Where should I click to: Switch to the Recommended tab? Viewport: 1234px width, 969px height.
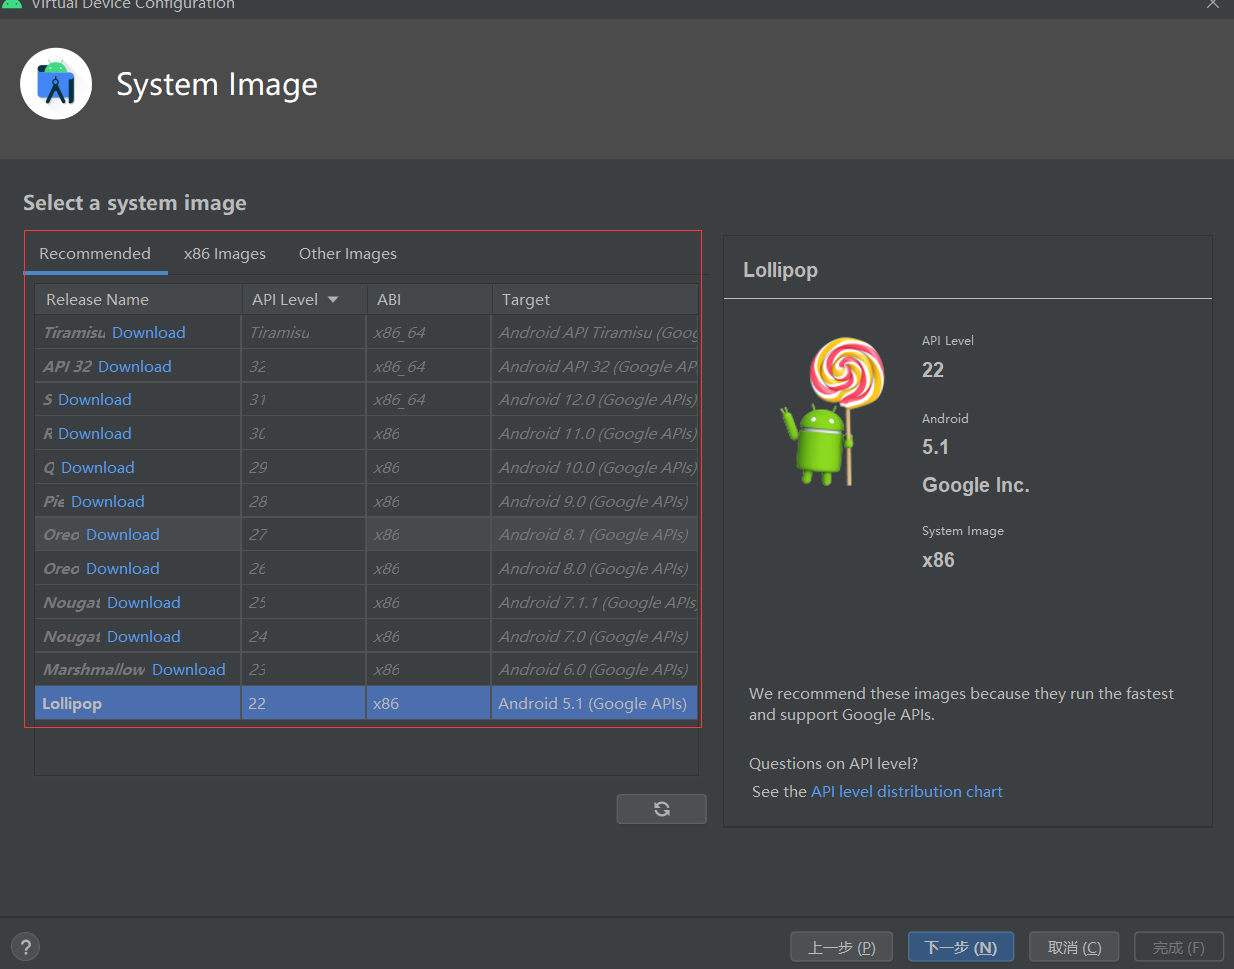95,253
